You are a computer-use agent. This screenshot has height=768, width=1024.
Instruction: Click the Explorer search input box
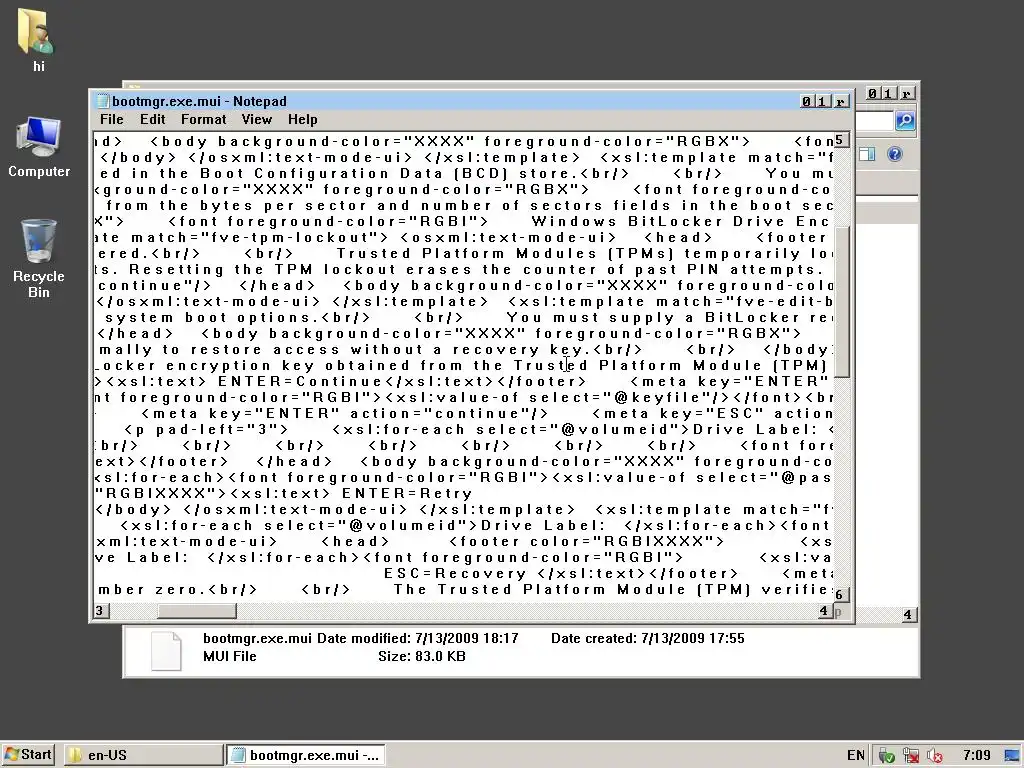coord(874,121)
